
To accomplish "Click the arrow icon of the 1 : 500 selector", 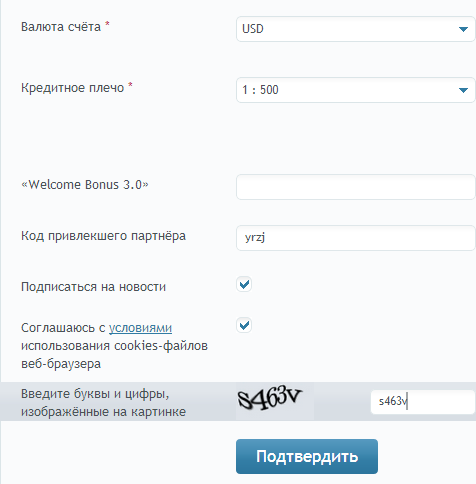I will (463, 90).
